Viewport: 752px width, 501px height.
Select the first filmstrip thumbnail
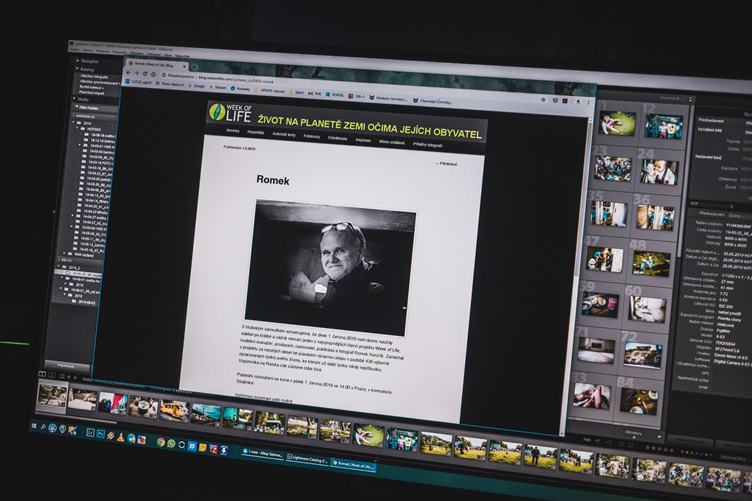click(x=52, y=396)
